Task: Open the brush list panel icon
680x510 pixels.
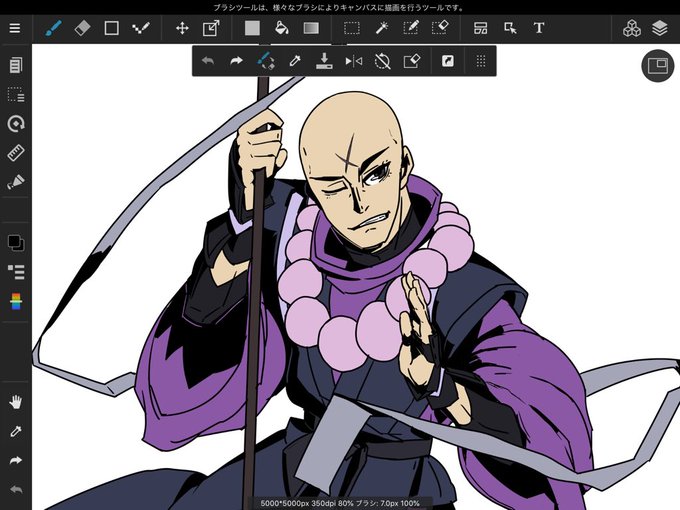Action: [16, 272]
